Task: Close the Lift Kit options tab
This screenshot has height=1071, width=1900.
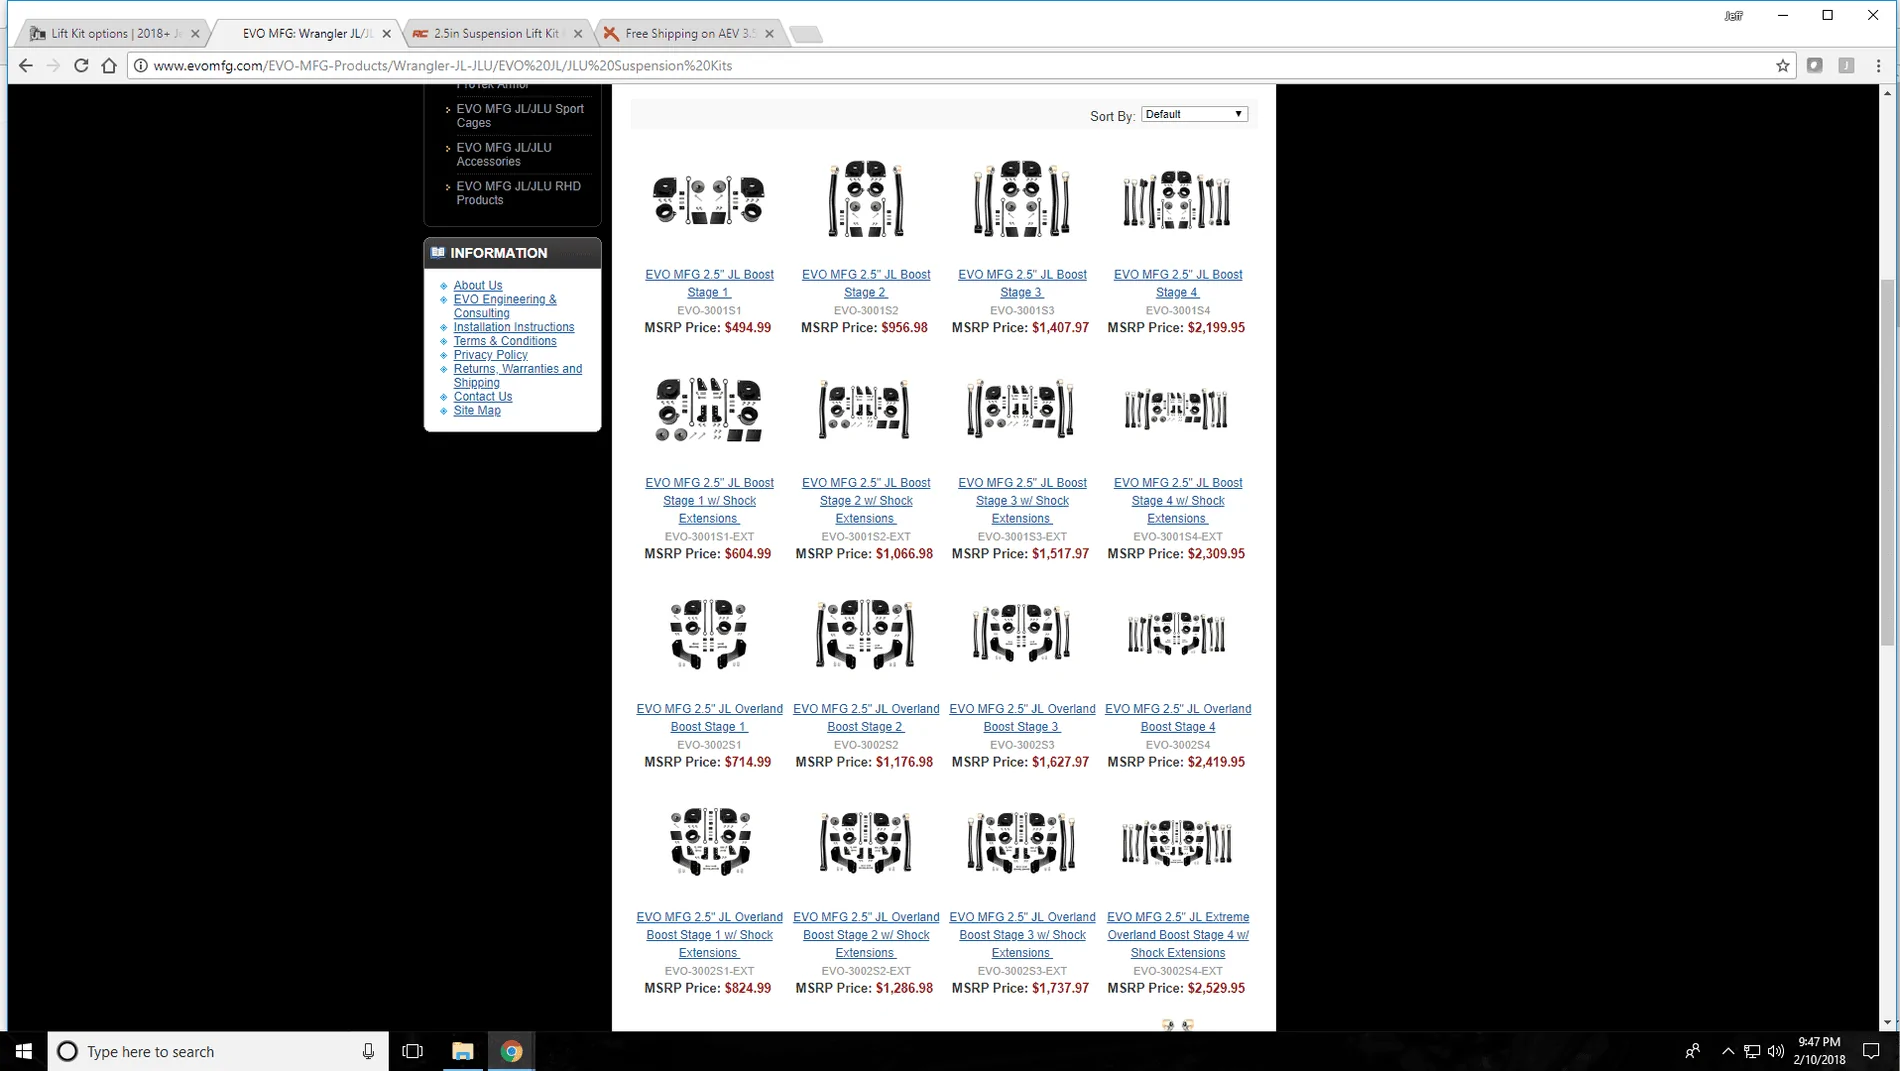Action: point(195,33)
